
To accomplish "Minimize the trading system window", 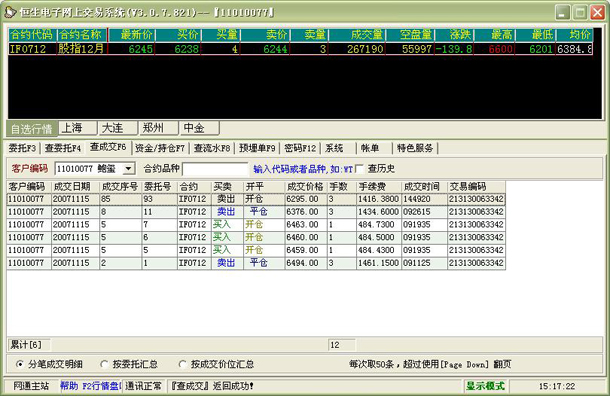I will point(562,12).
